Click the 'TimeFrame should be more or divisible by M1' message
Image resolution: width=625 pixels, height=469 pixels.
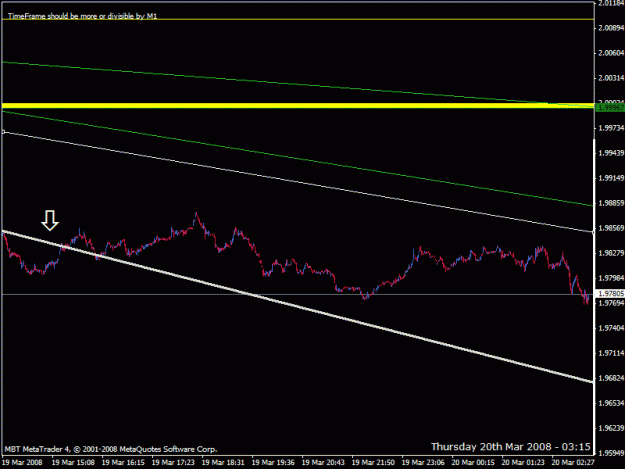click(x=83, y=16)
